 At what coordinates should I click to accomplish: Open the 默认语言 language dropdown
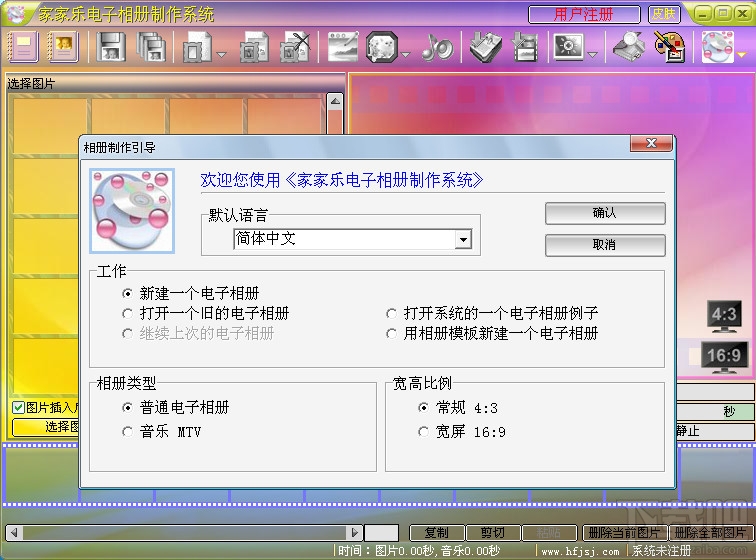(x=463, y=239)
